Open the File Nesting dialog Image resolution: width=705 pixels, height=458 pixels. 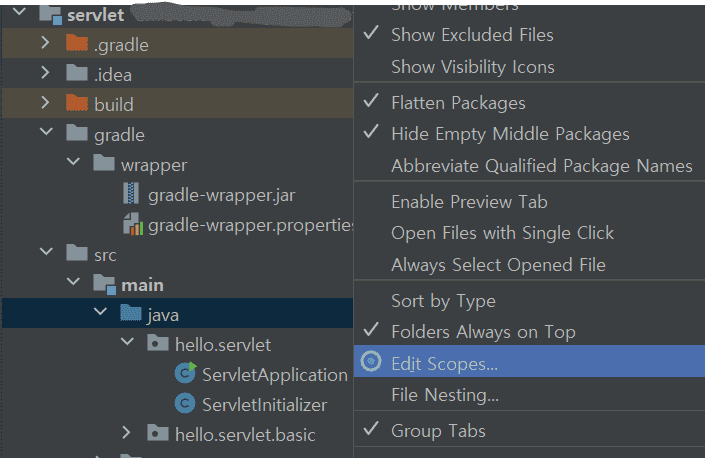coord(444,395)
